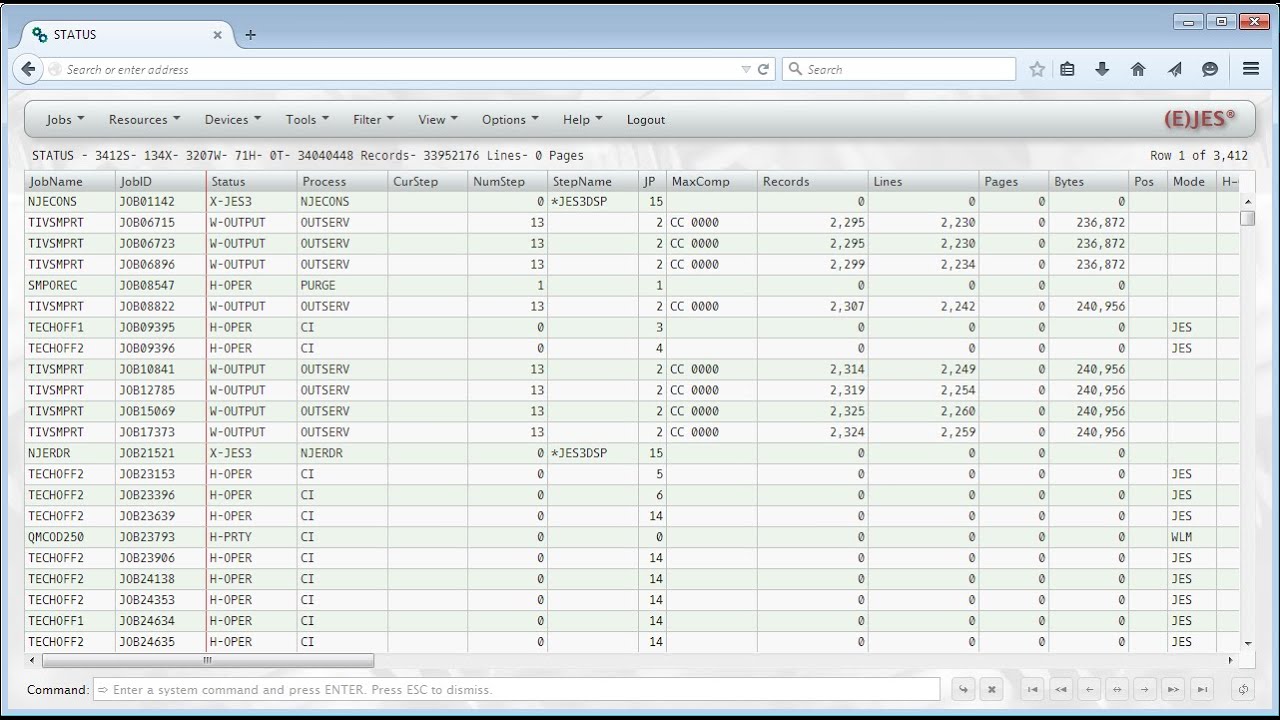Open the Filter dropdown menu
1280x720 pixels.
(373, 119)
